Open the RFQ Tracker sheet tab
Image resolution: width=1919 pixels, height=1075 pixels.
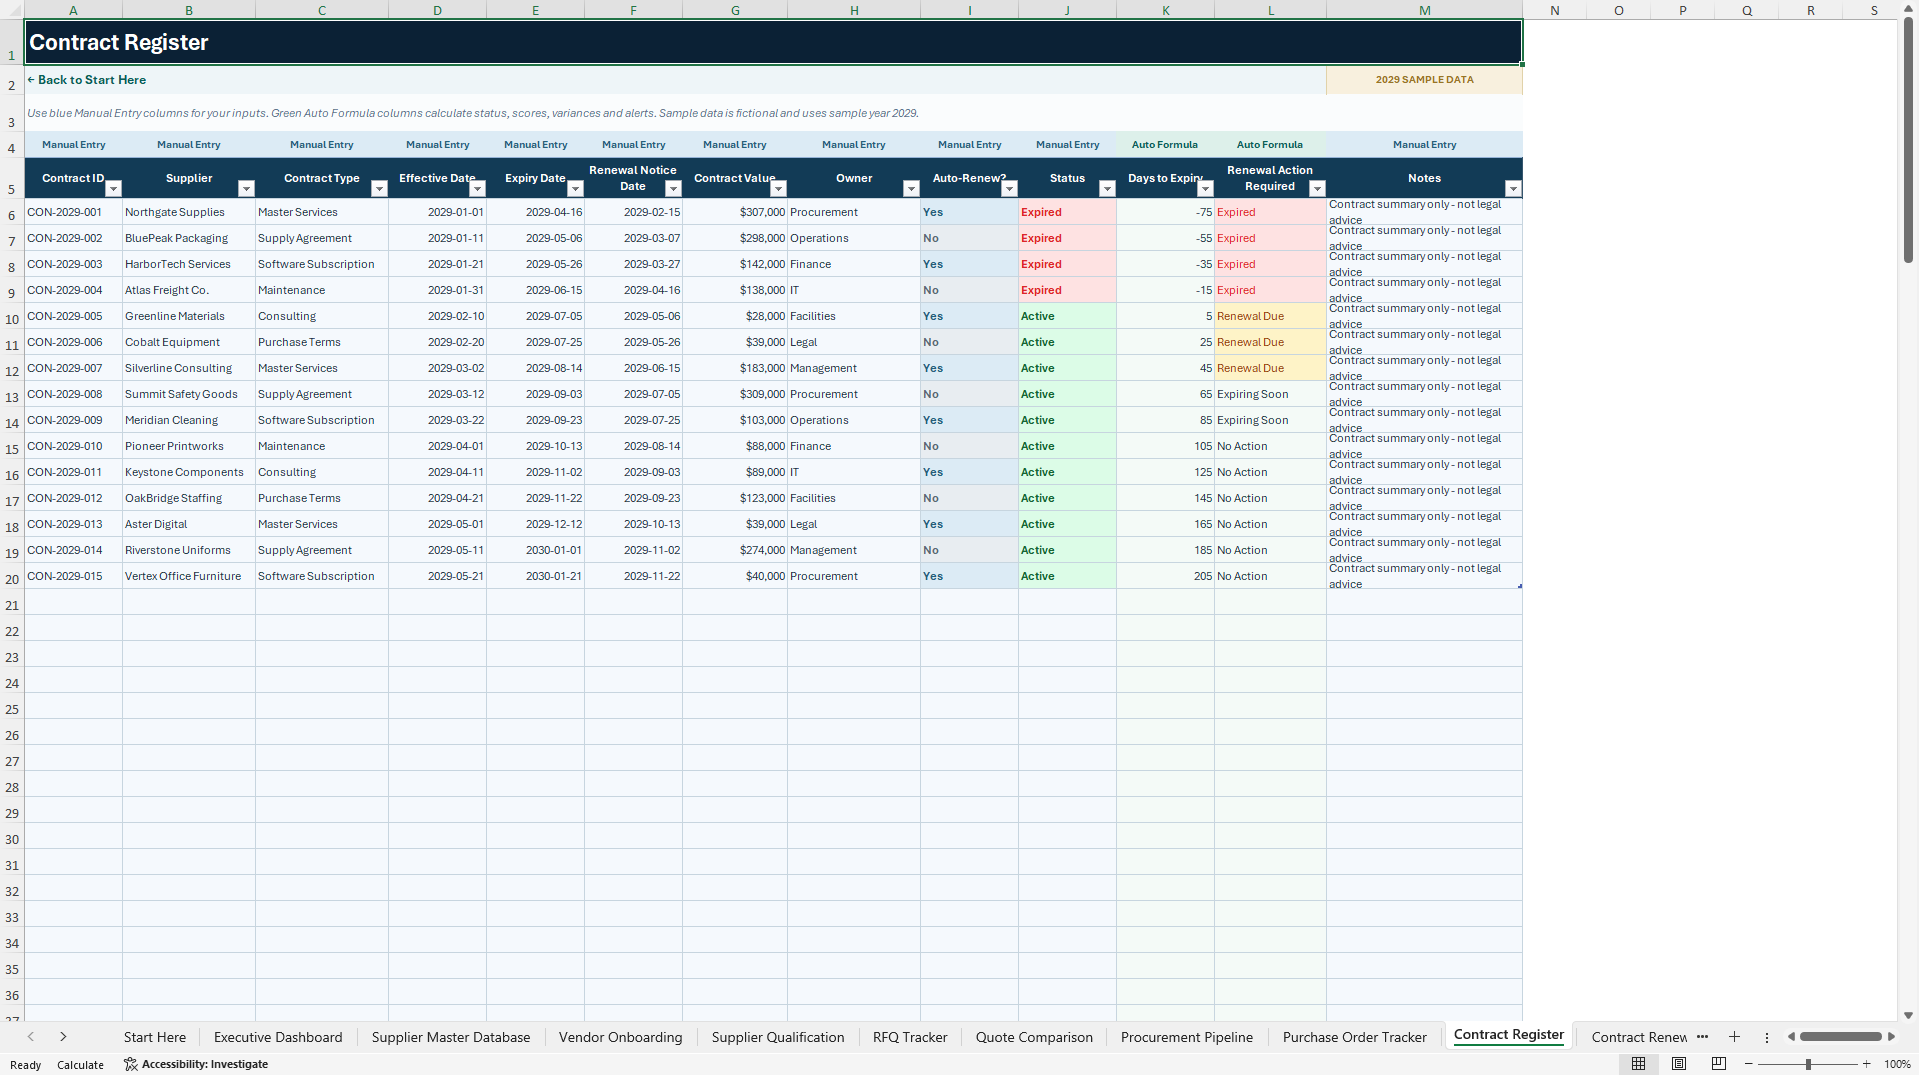(910, 1037)
